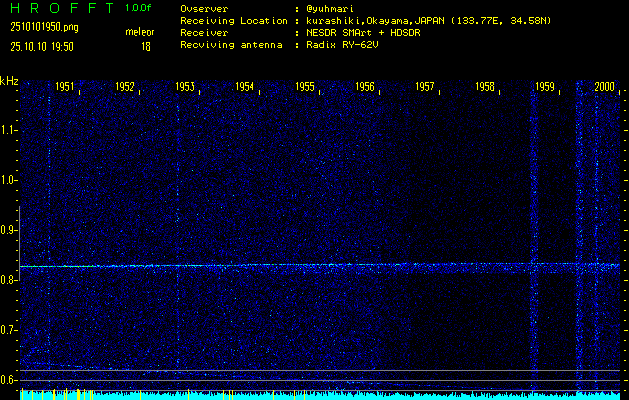Click the antenna value Radix RY-62V
Image resolution: width=629 pixels, height=400 pixels.
pyautogui.click(x=342, y=45)
